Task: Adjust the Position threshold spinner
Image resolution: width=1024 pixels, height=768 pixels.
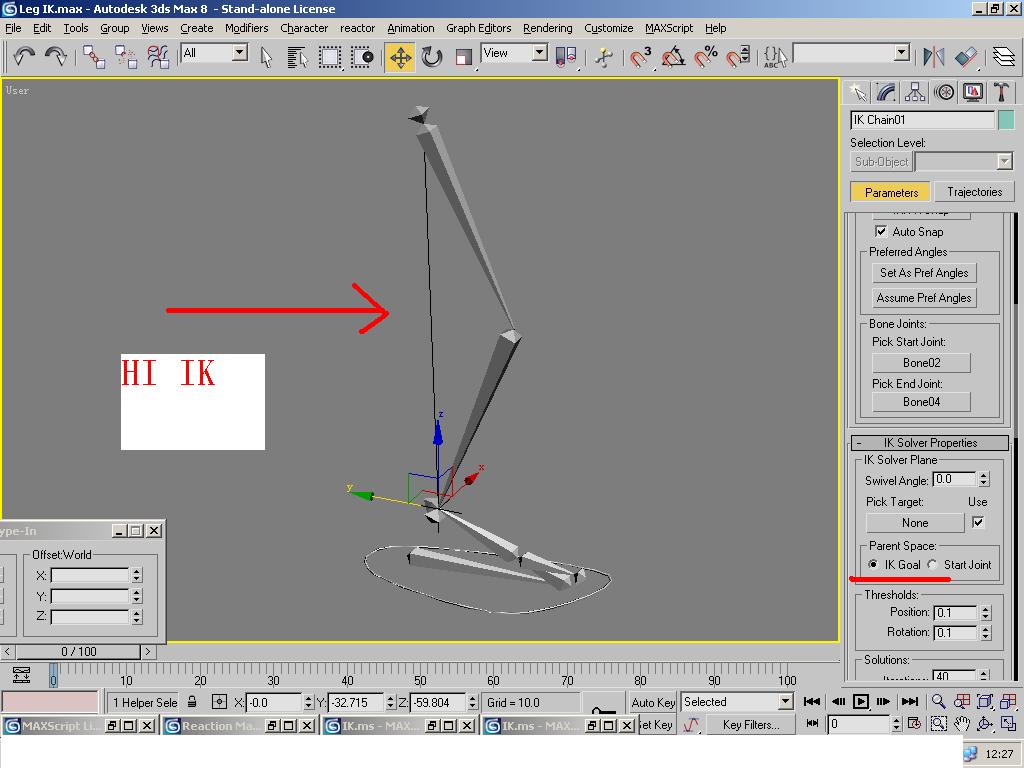Action: (985, 613)
